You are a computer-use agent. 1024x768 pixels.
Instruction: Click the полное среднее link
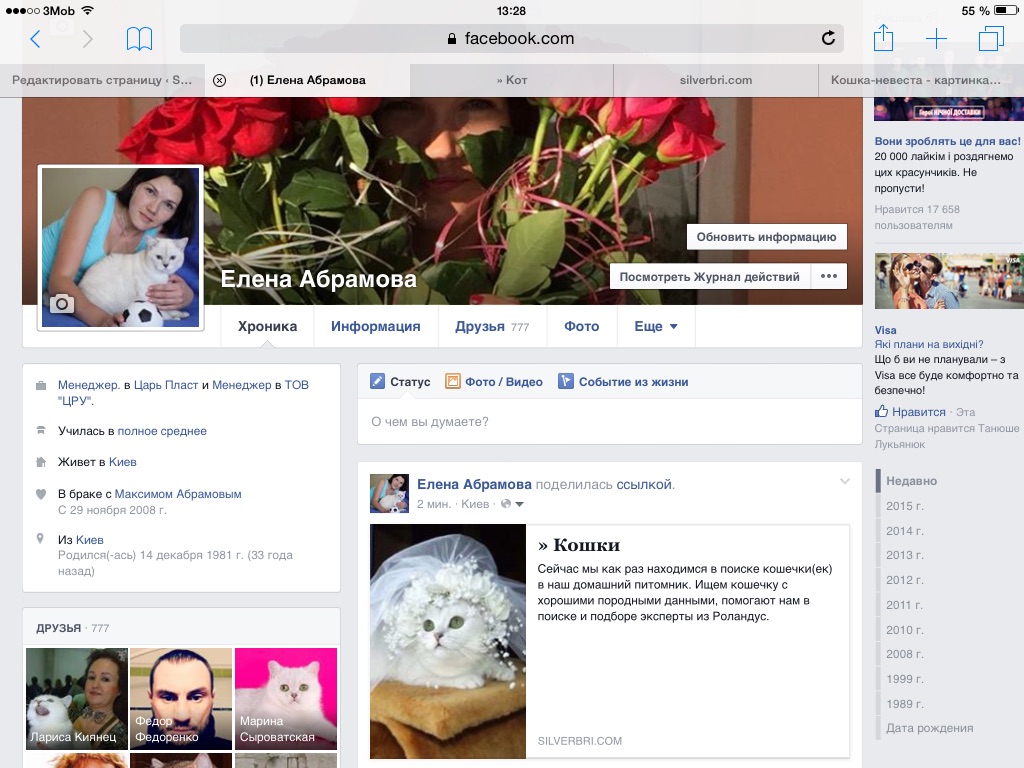(x=162, y=431)
